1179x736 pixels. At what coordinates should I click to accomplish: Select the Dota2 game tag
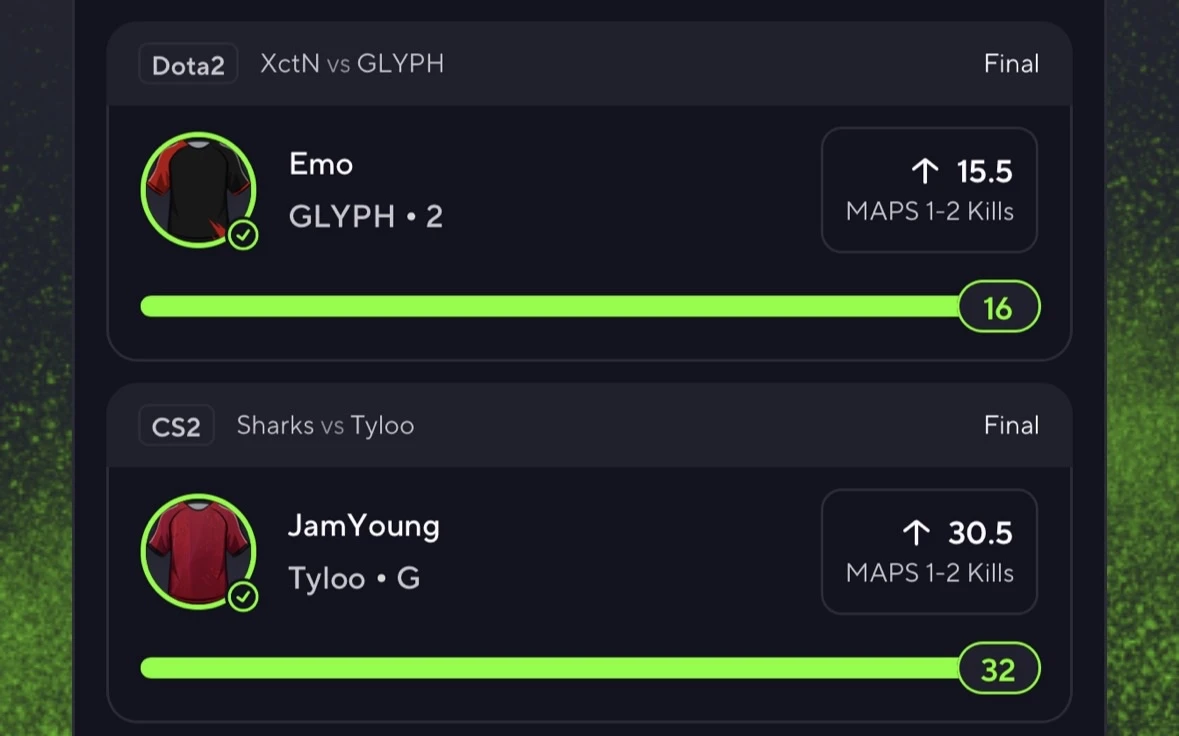(x=188, y=65)
